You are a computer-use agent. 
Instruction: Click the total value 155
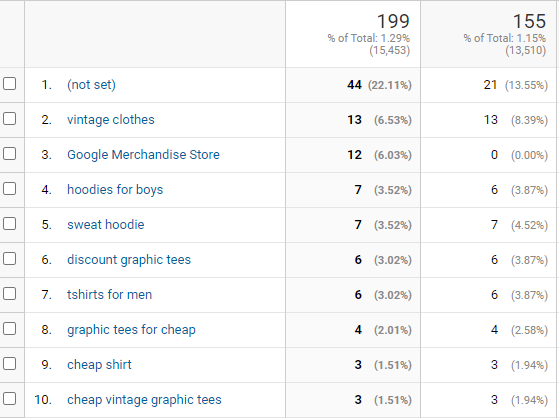pyautogui.click(x=529, y=21)
